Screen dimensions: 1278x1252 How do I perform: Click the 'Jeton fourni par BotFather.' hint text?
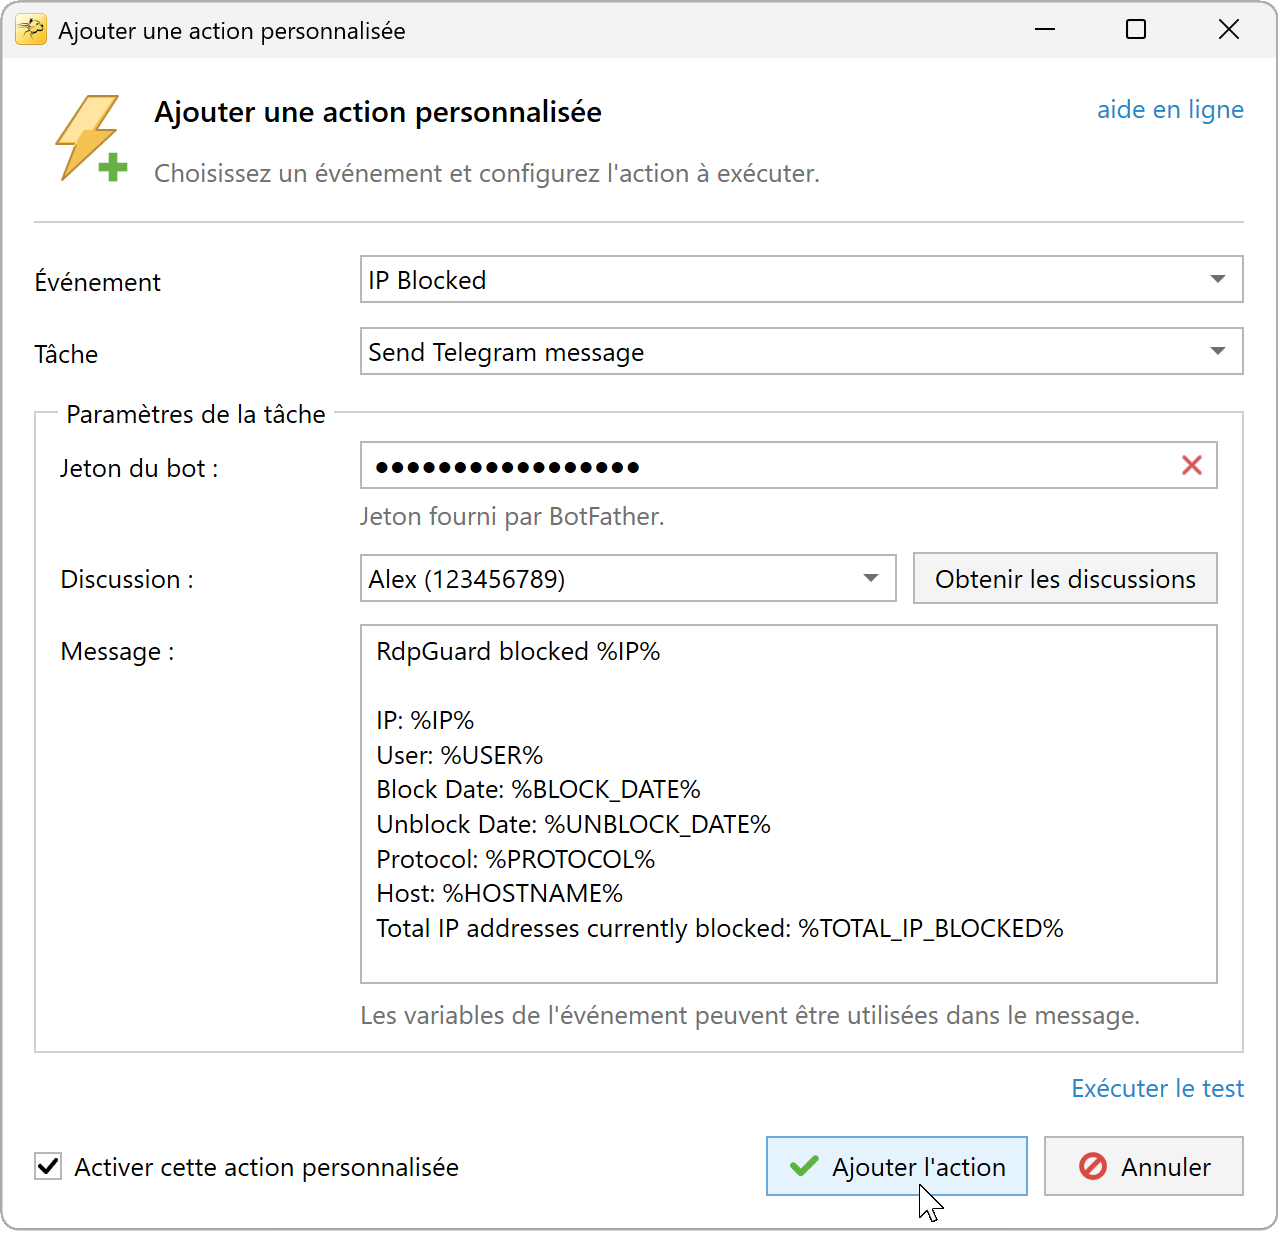512,516
